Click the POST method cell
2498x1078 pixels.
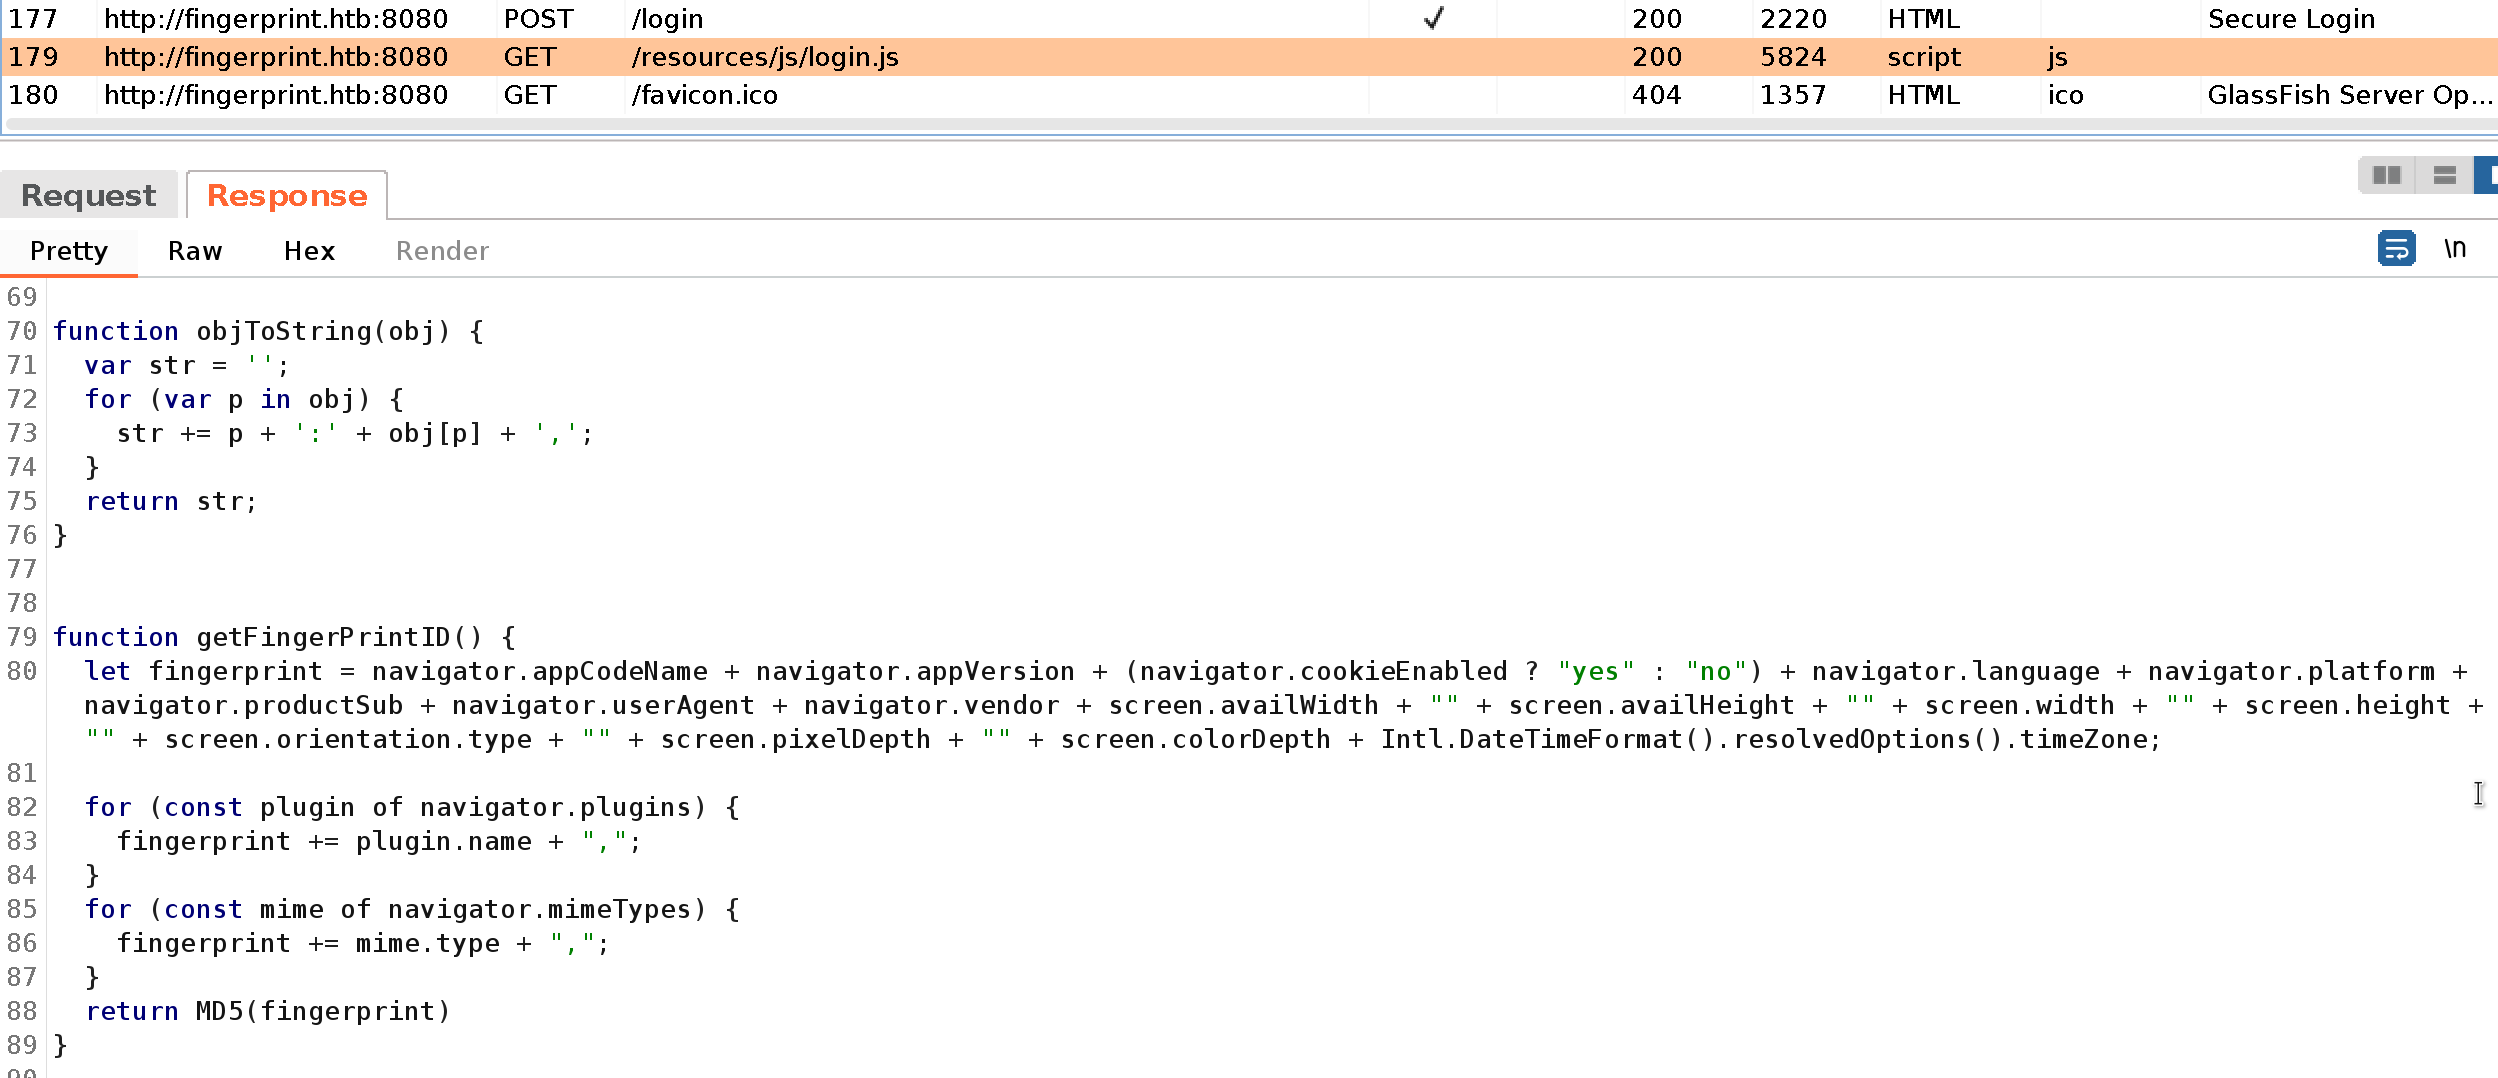538,19
